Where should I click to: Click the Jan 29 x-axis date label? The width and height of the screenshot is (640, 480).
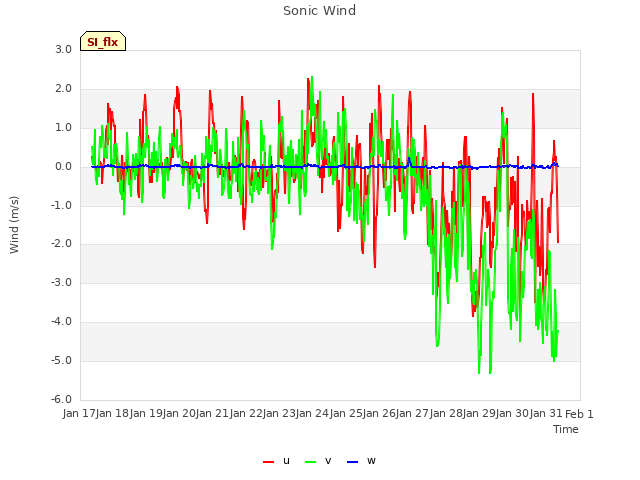coord(479,414)
